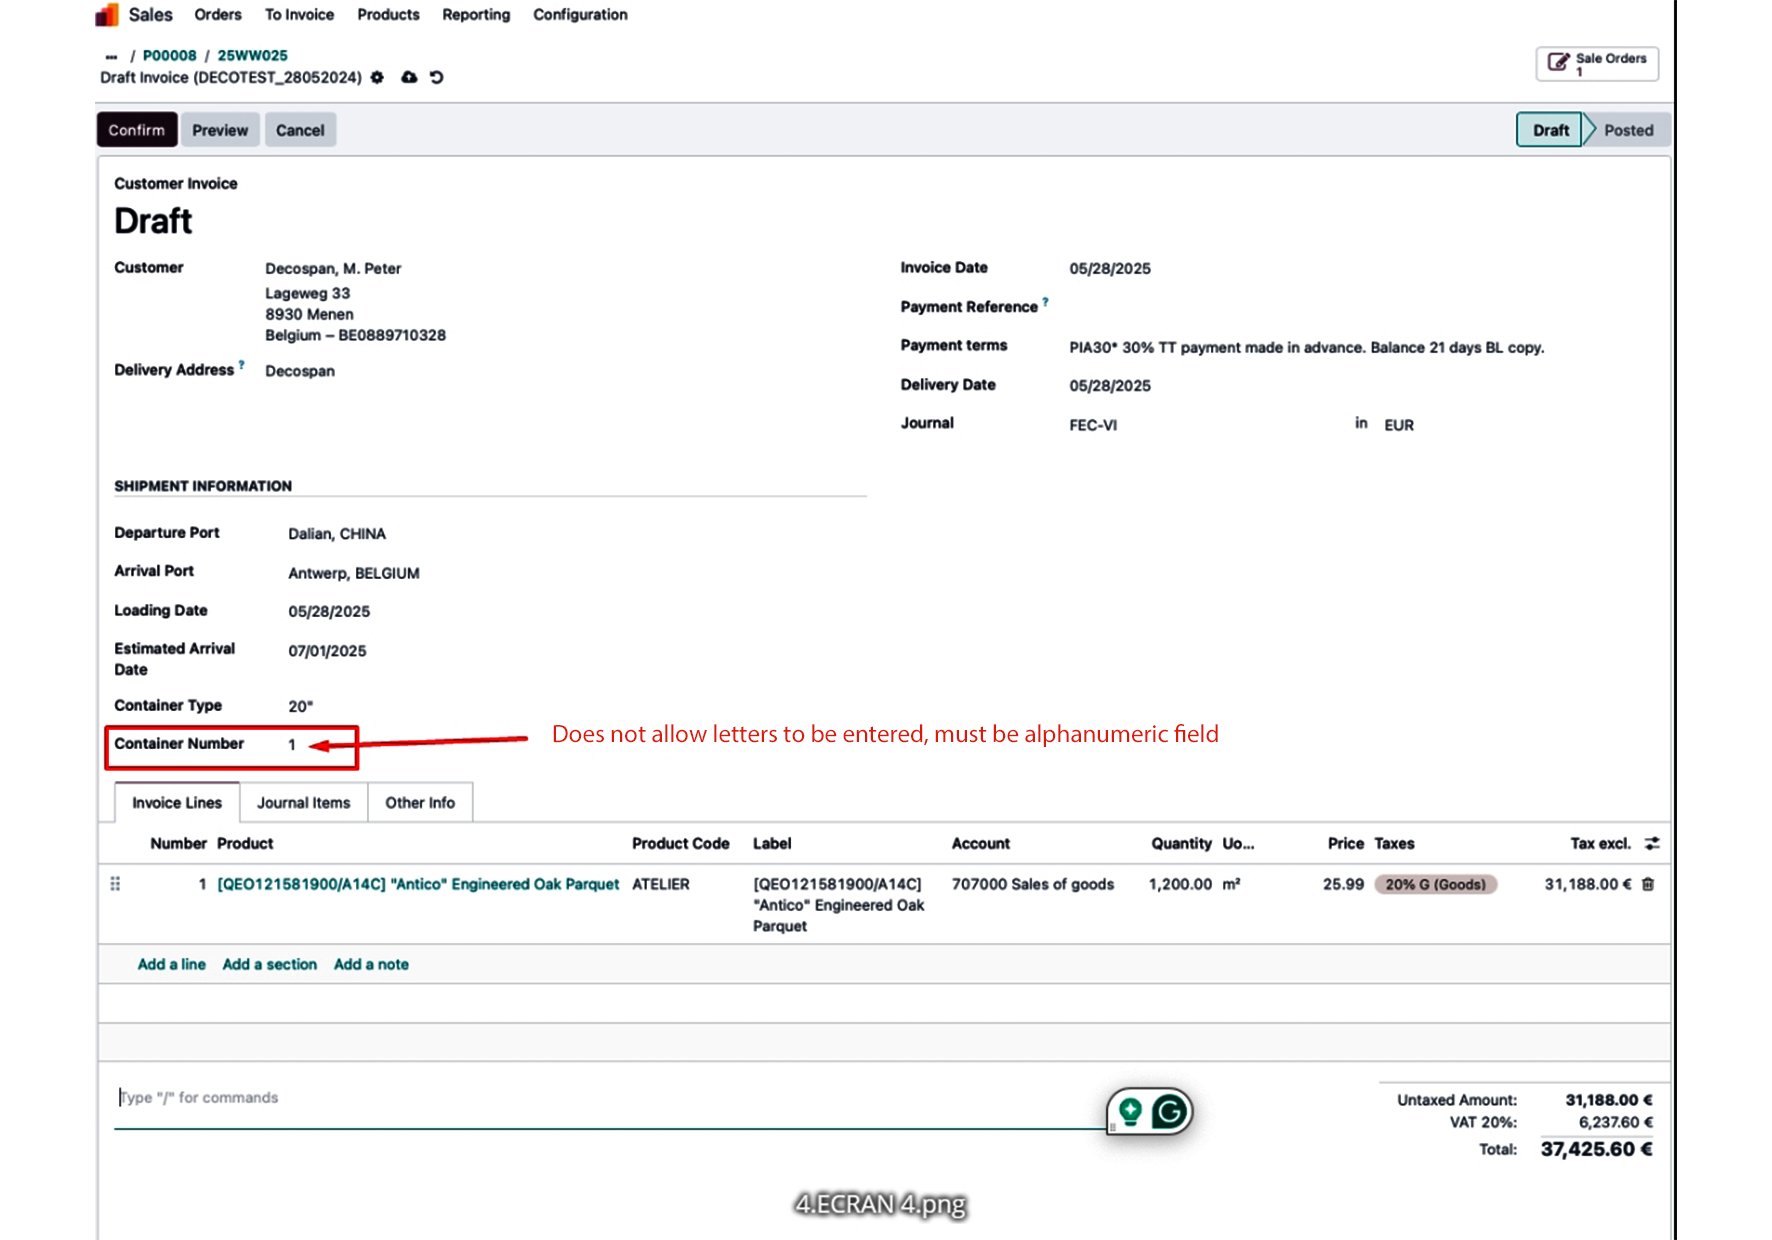Image resolution: width=1772 pixels, height=1240 pixels.
Task: Delete the invoice line with trash icon
Action: 1648,885
